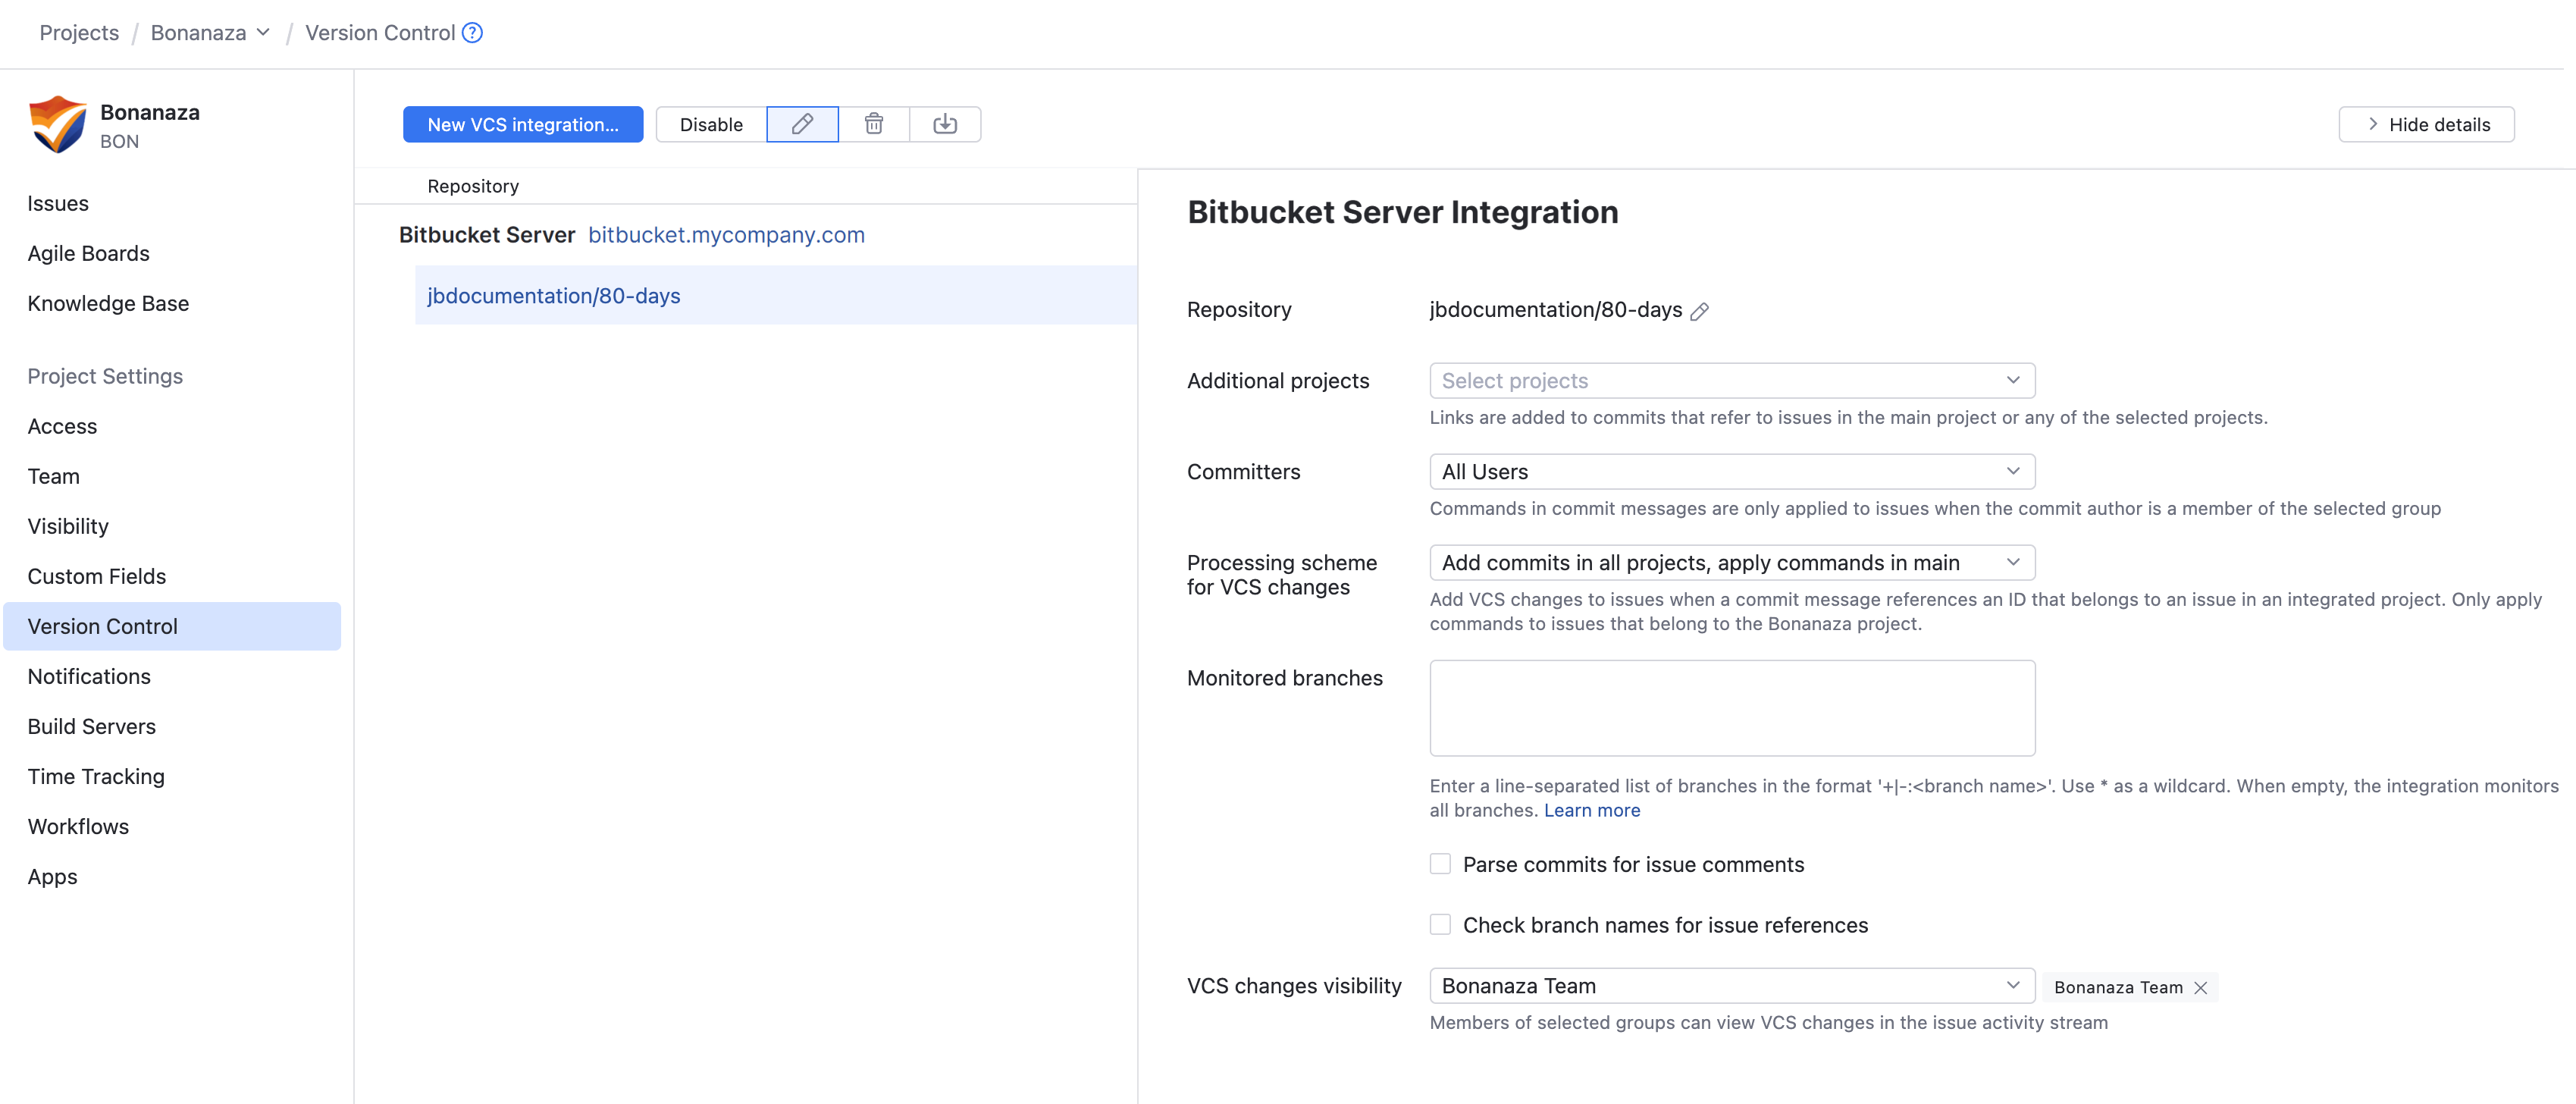Image resolution: width=2576 pixels, height=1104 pixels.
Task: Go to Agile Boards
Action: [88, 253]
